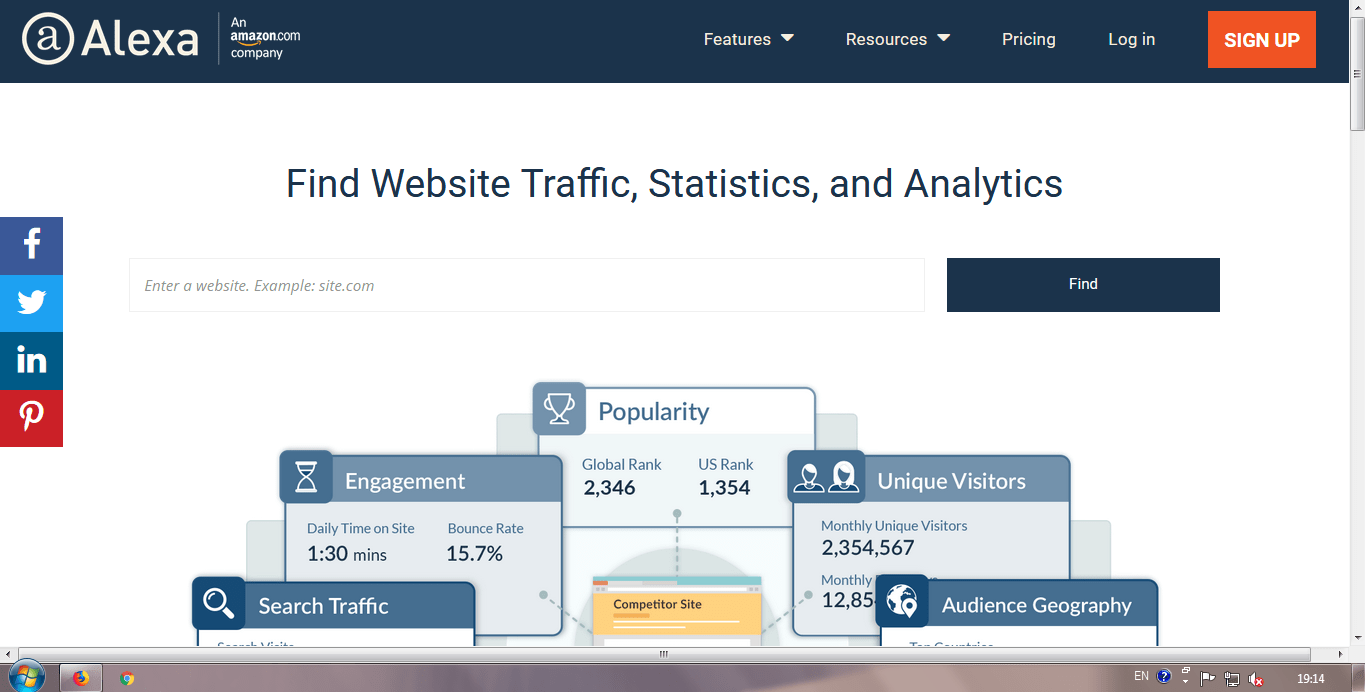
Task: Expand the Features dropdown menu
Action: point(749,39)
